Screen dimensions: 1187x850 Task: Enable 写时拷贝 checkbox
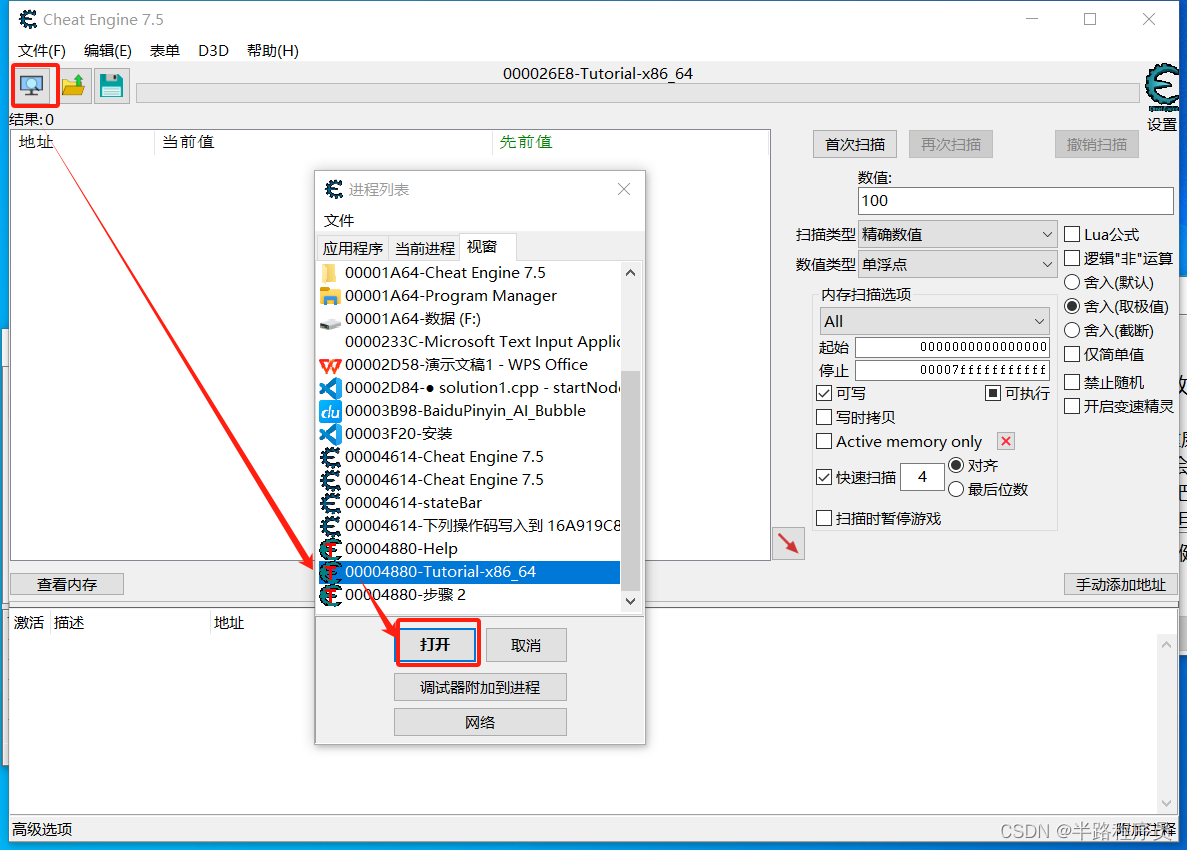(x=824, y=417)
